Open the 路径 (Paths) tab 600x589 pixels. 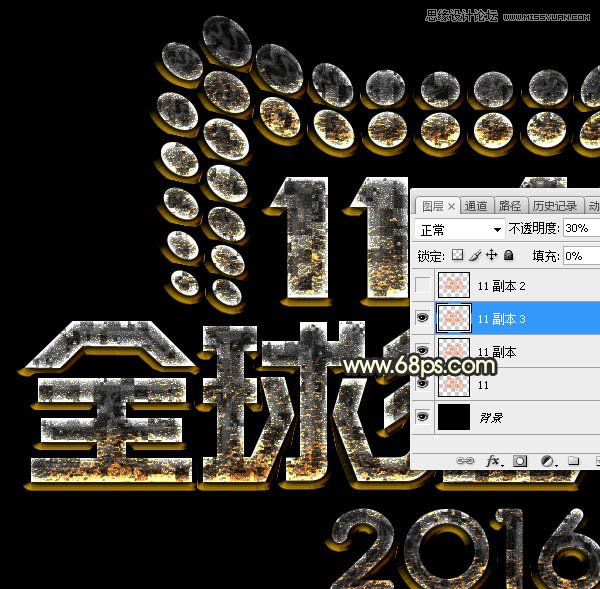pos(510,206)
